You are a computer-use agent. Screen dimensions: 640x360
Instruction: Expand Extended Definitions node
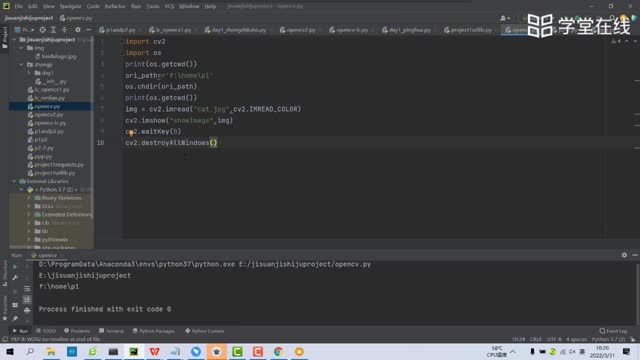(x=29, y=215)
